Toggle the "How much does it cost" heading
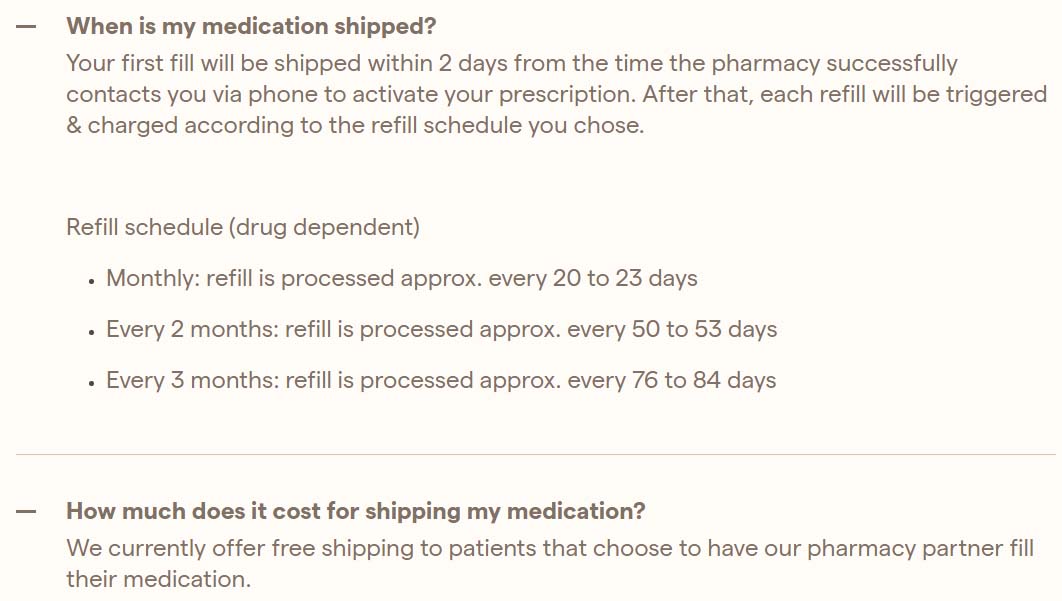The height and width of the screenshot is (601, 1062). 356,511
